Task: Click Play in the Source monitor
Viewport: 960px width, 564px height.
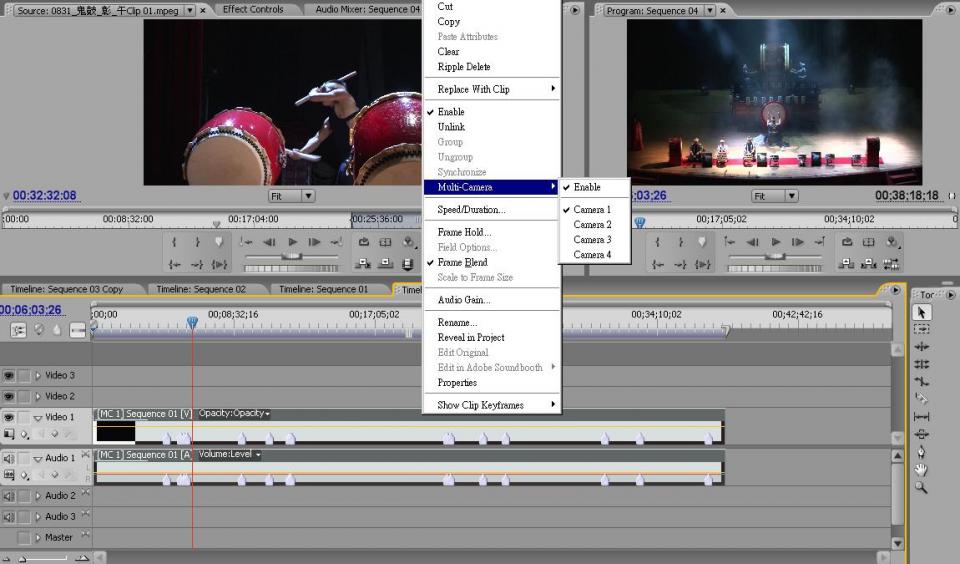Action: (292, 242)
